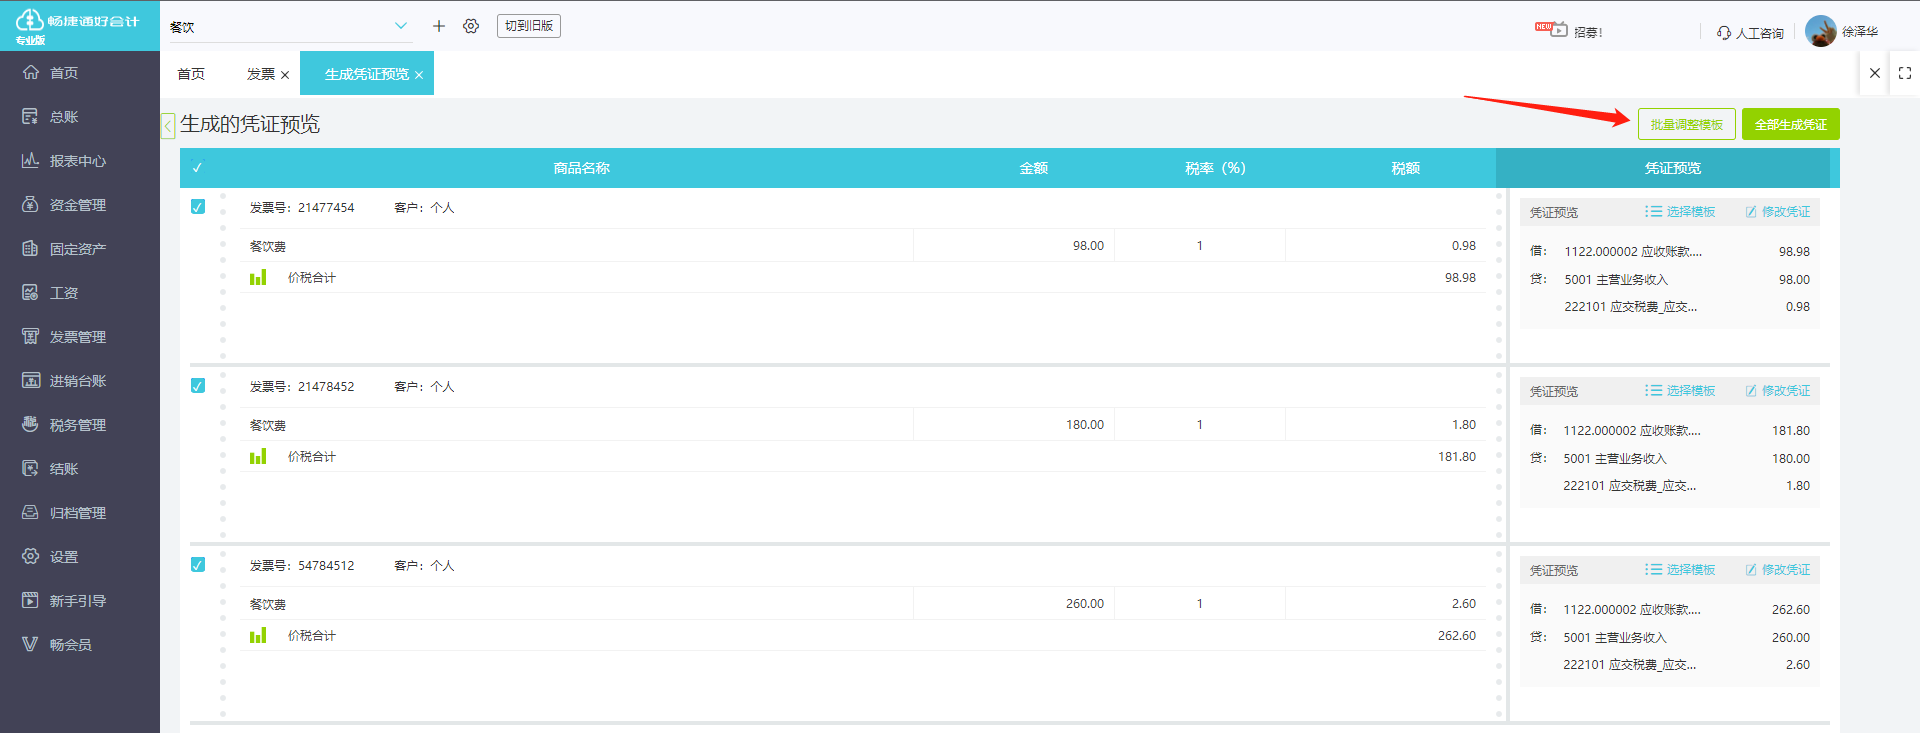The height and width of the screenshot is (733, 1920).
Task: Click the text 发票号: 21478452
Action: coord(302,387)
